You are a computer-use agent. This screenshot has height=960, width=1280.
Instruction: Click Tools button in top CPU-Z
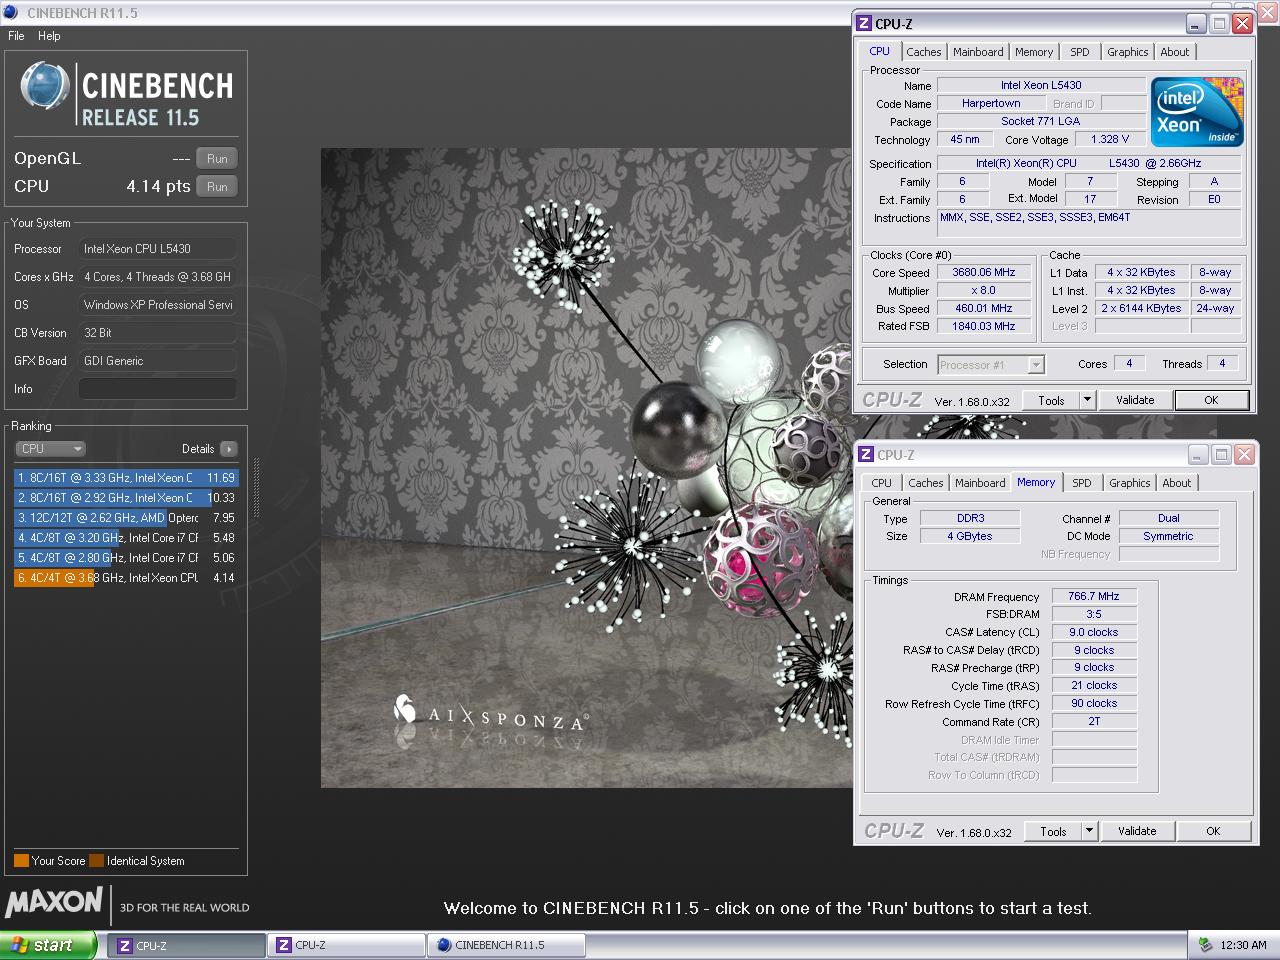(x=1051, y=400)
